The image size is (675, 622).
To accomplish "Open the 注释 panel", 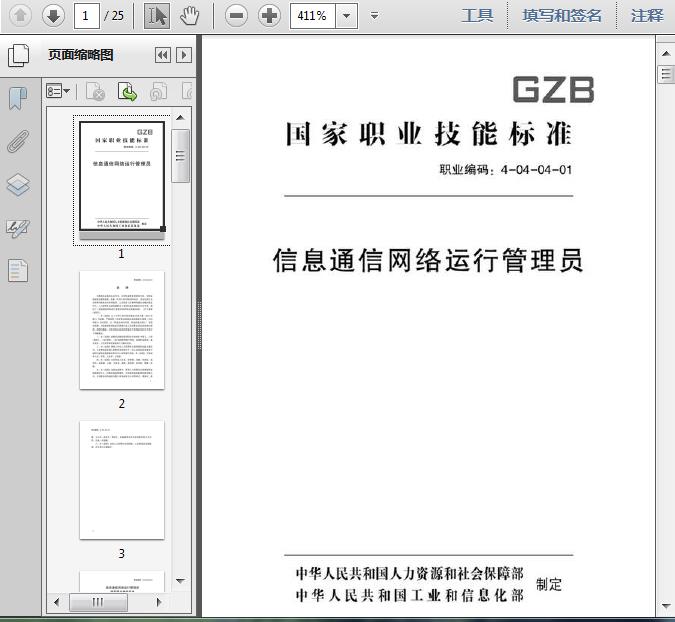I will (647, 16).
